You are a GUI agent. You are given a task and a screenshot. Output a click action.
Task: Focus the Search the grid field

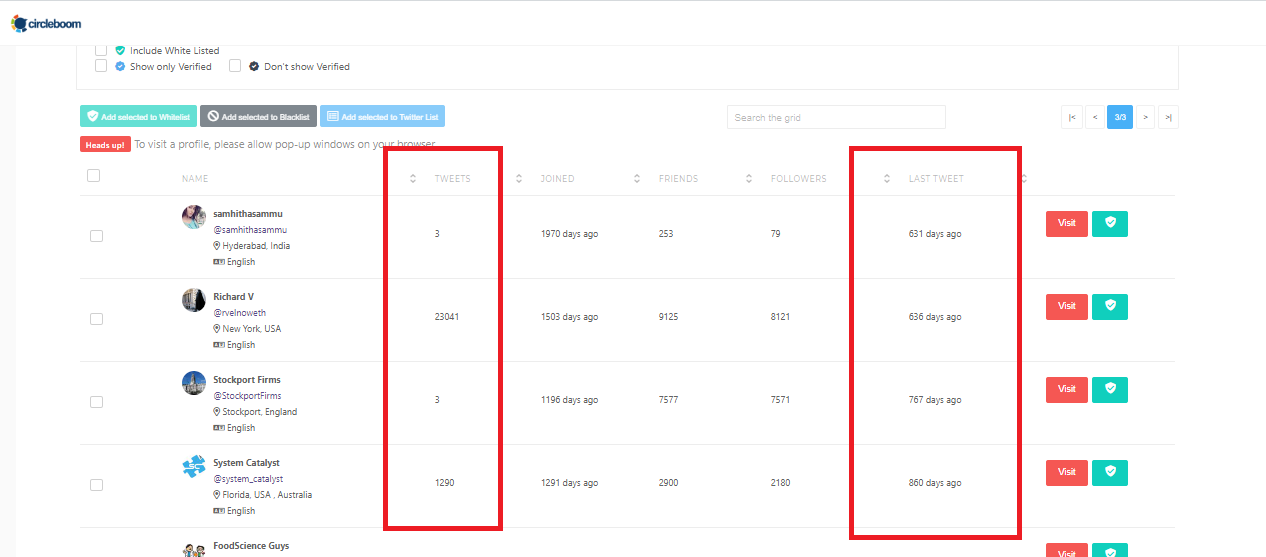836,117
